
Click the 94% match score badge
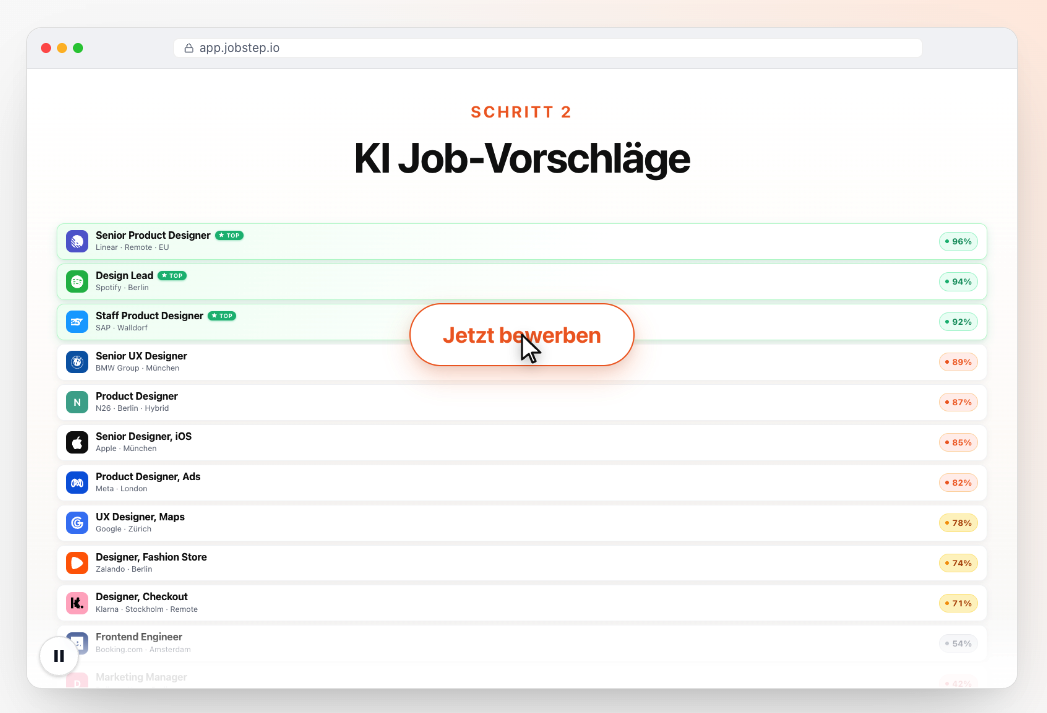958,282
